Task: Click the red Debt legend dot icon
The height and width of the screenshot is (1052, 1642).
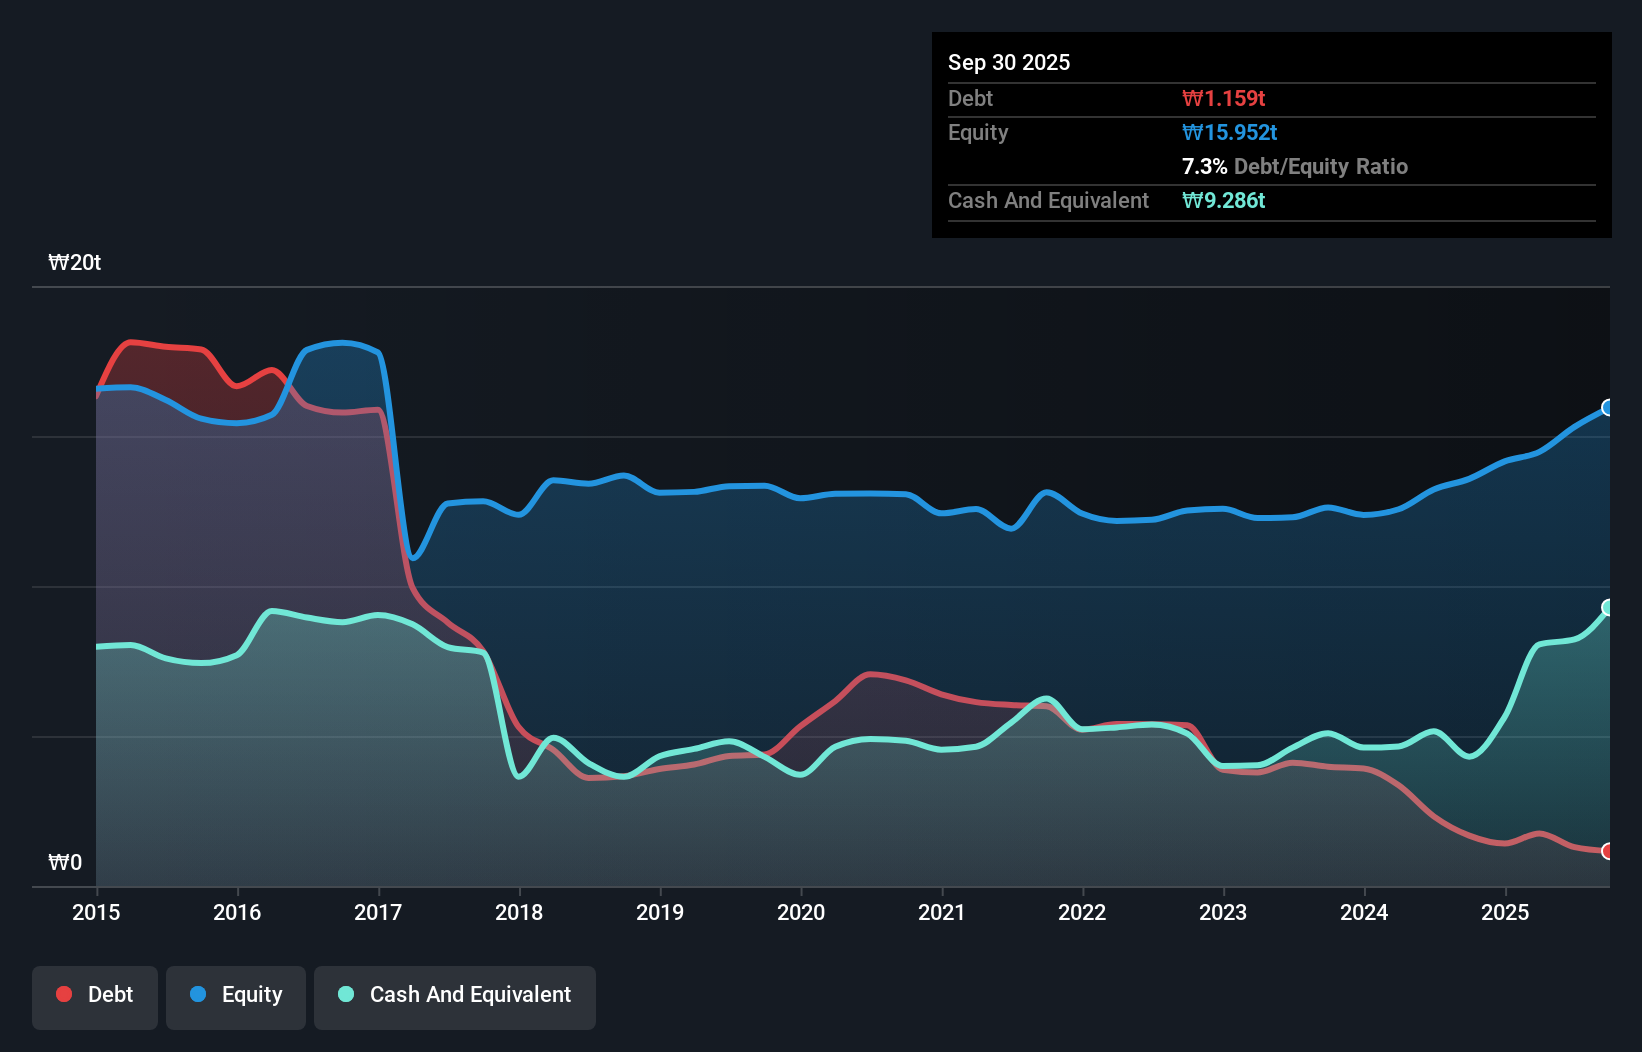Action: click(64, 994)
